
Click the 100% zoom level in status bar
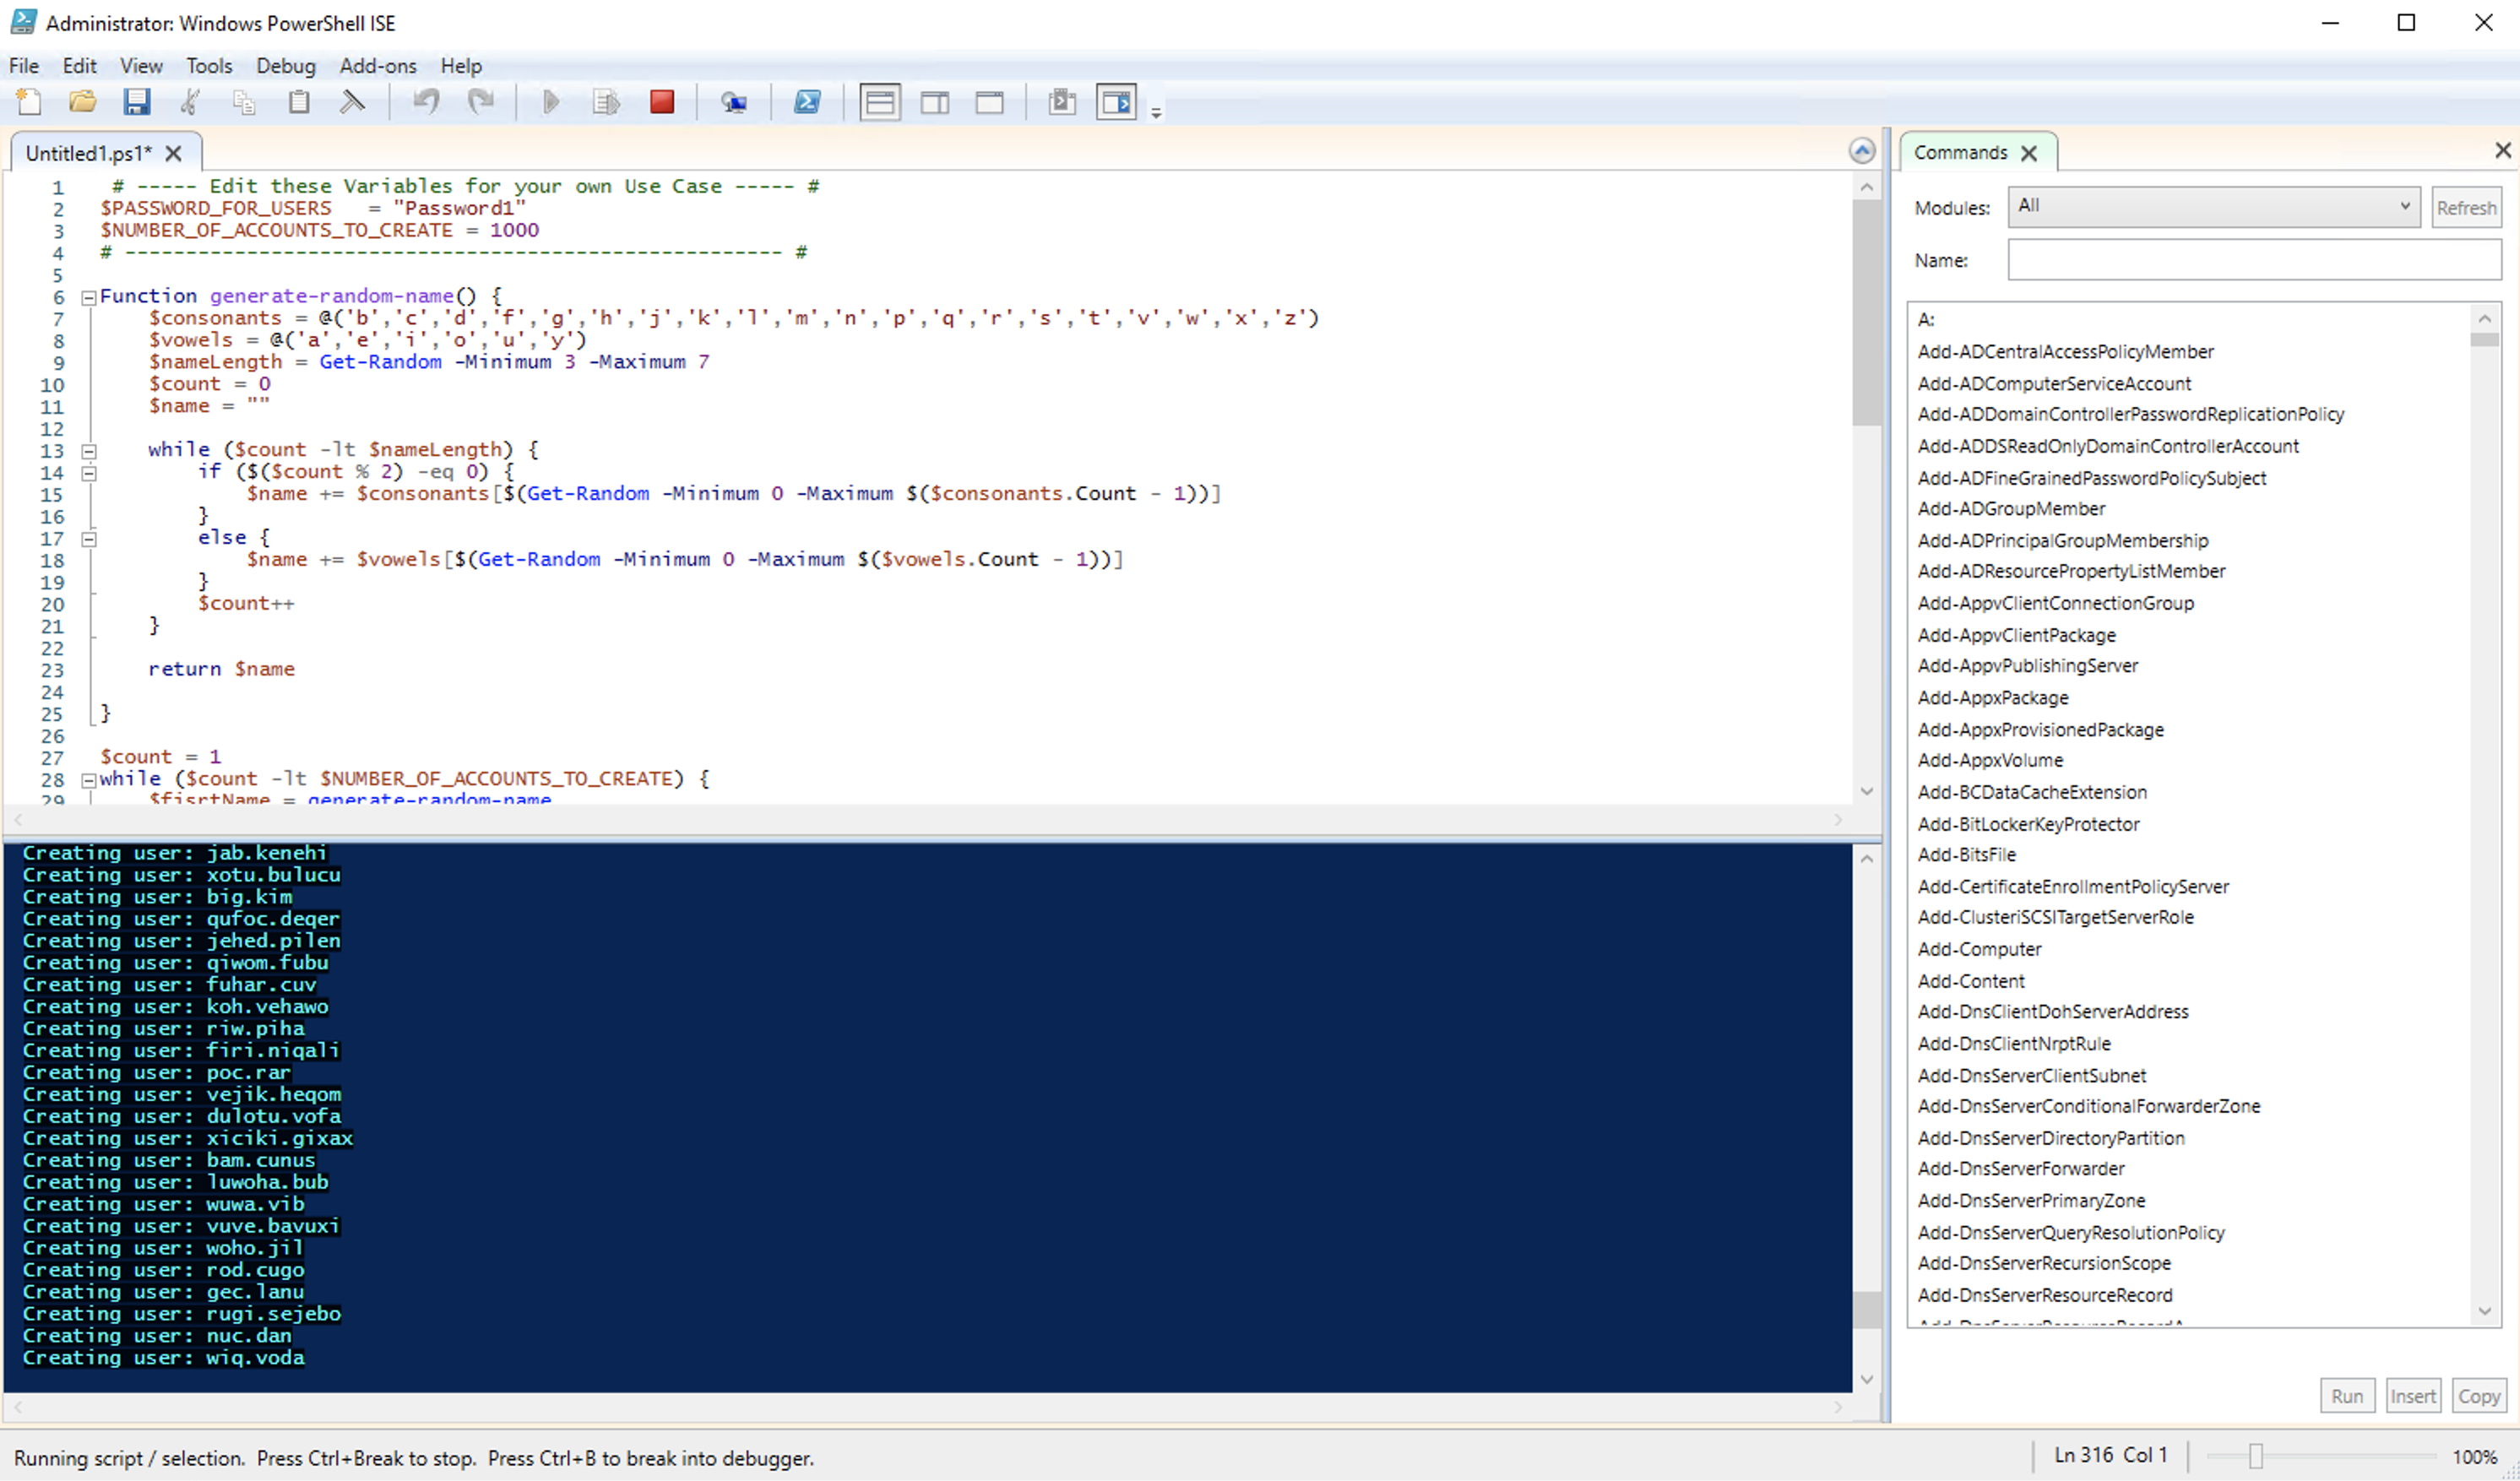point(2475,1457)
